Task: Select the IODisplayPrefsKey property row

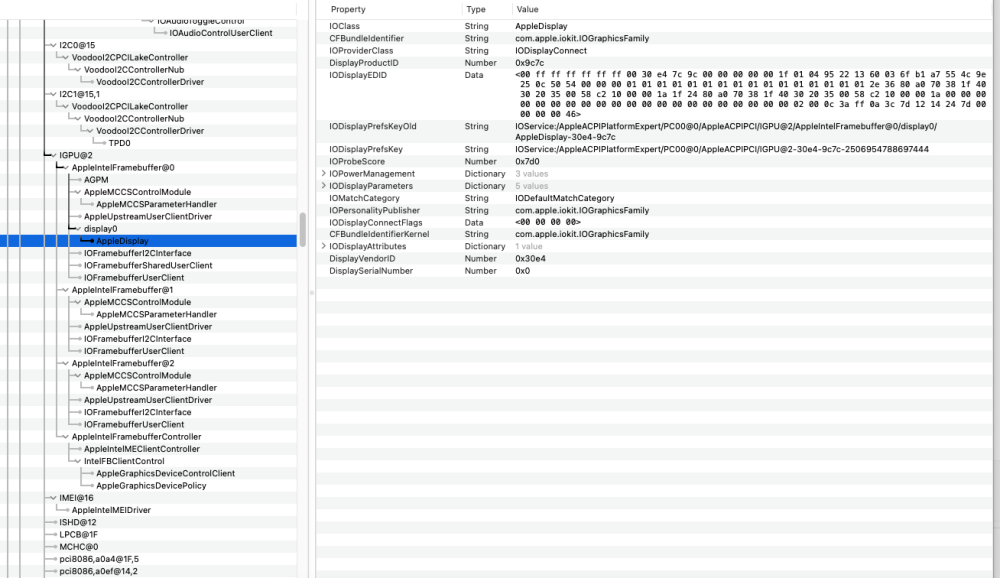Action: 654,149
